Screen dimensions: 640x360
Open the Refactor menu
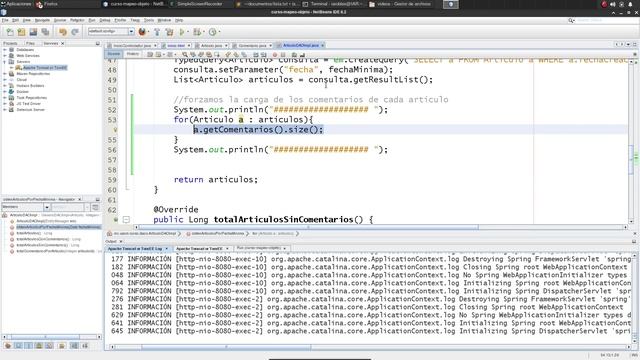pyautogui.click(x=77, y=20)
